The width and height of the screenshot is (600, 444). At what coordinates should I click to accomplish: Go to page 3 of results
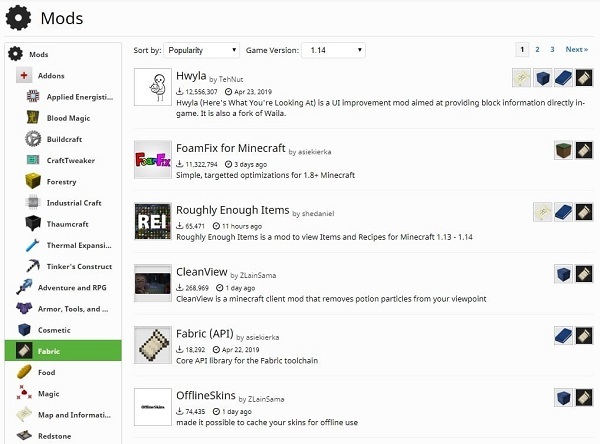552,49
